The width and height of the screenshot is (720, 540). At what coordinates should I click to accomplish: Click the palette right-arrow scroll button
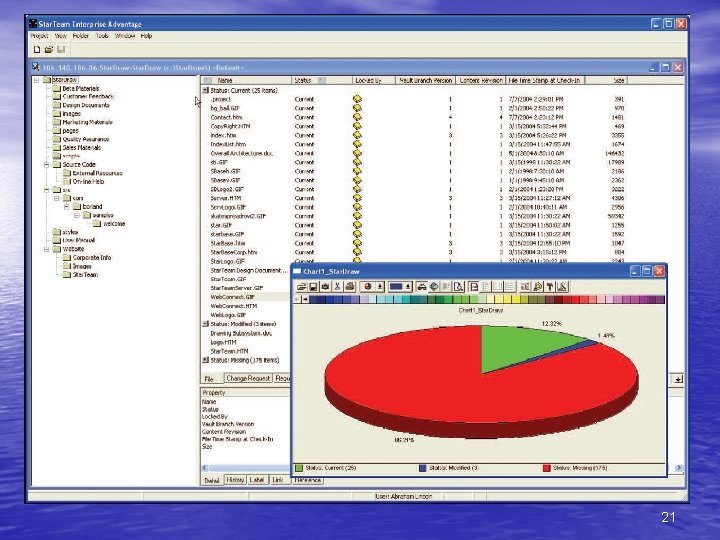click(x=305, y=299)
